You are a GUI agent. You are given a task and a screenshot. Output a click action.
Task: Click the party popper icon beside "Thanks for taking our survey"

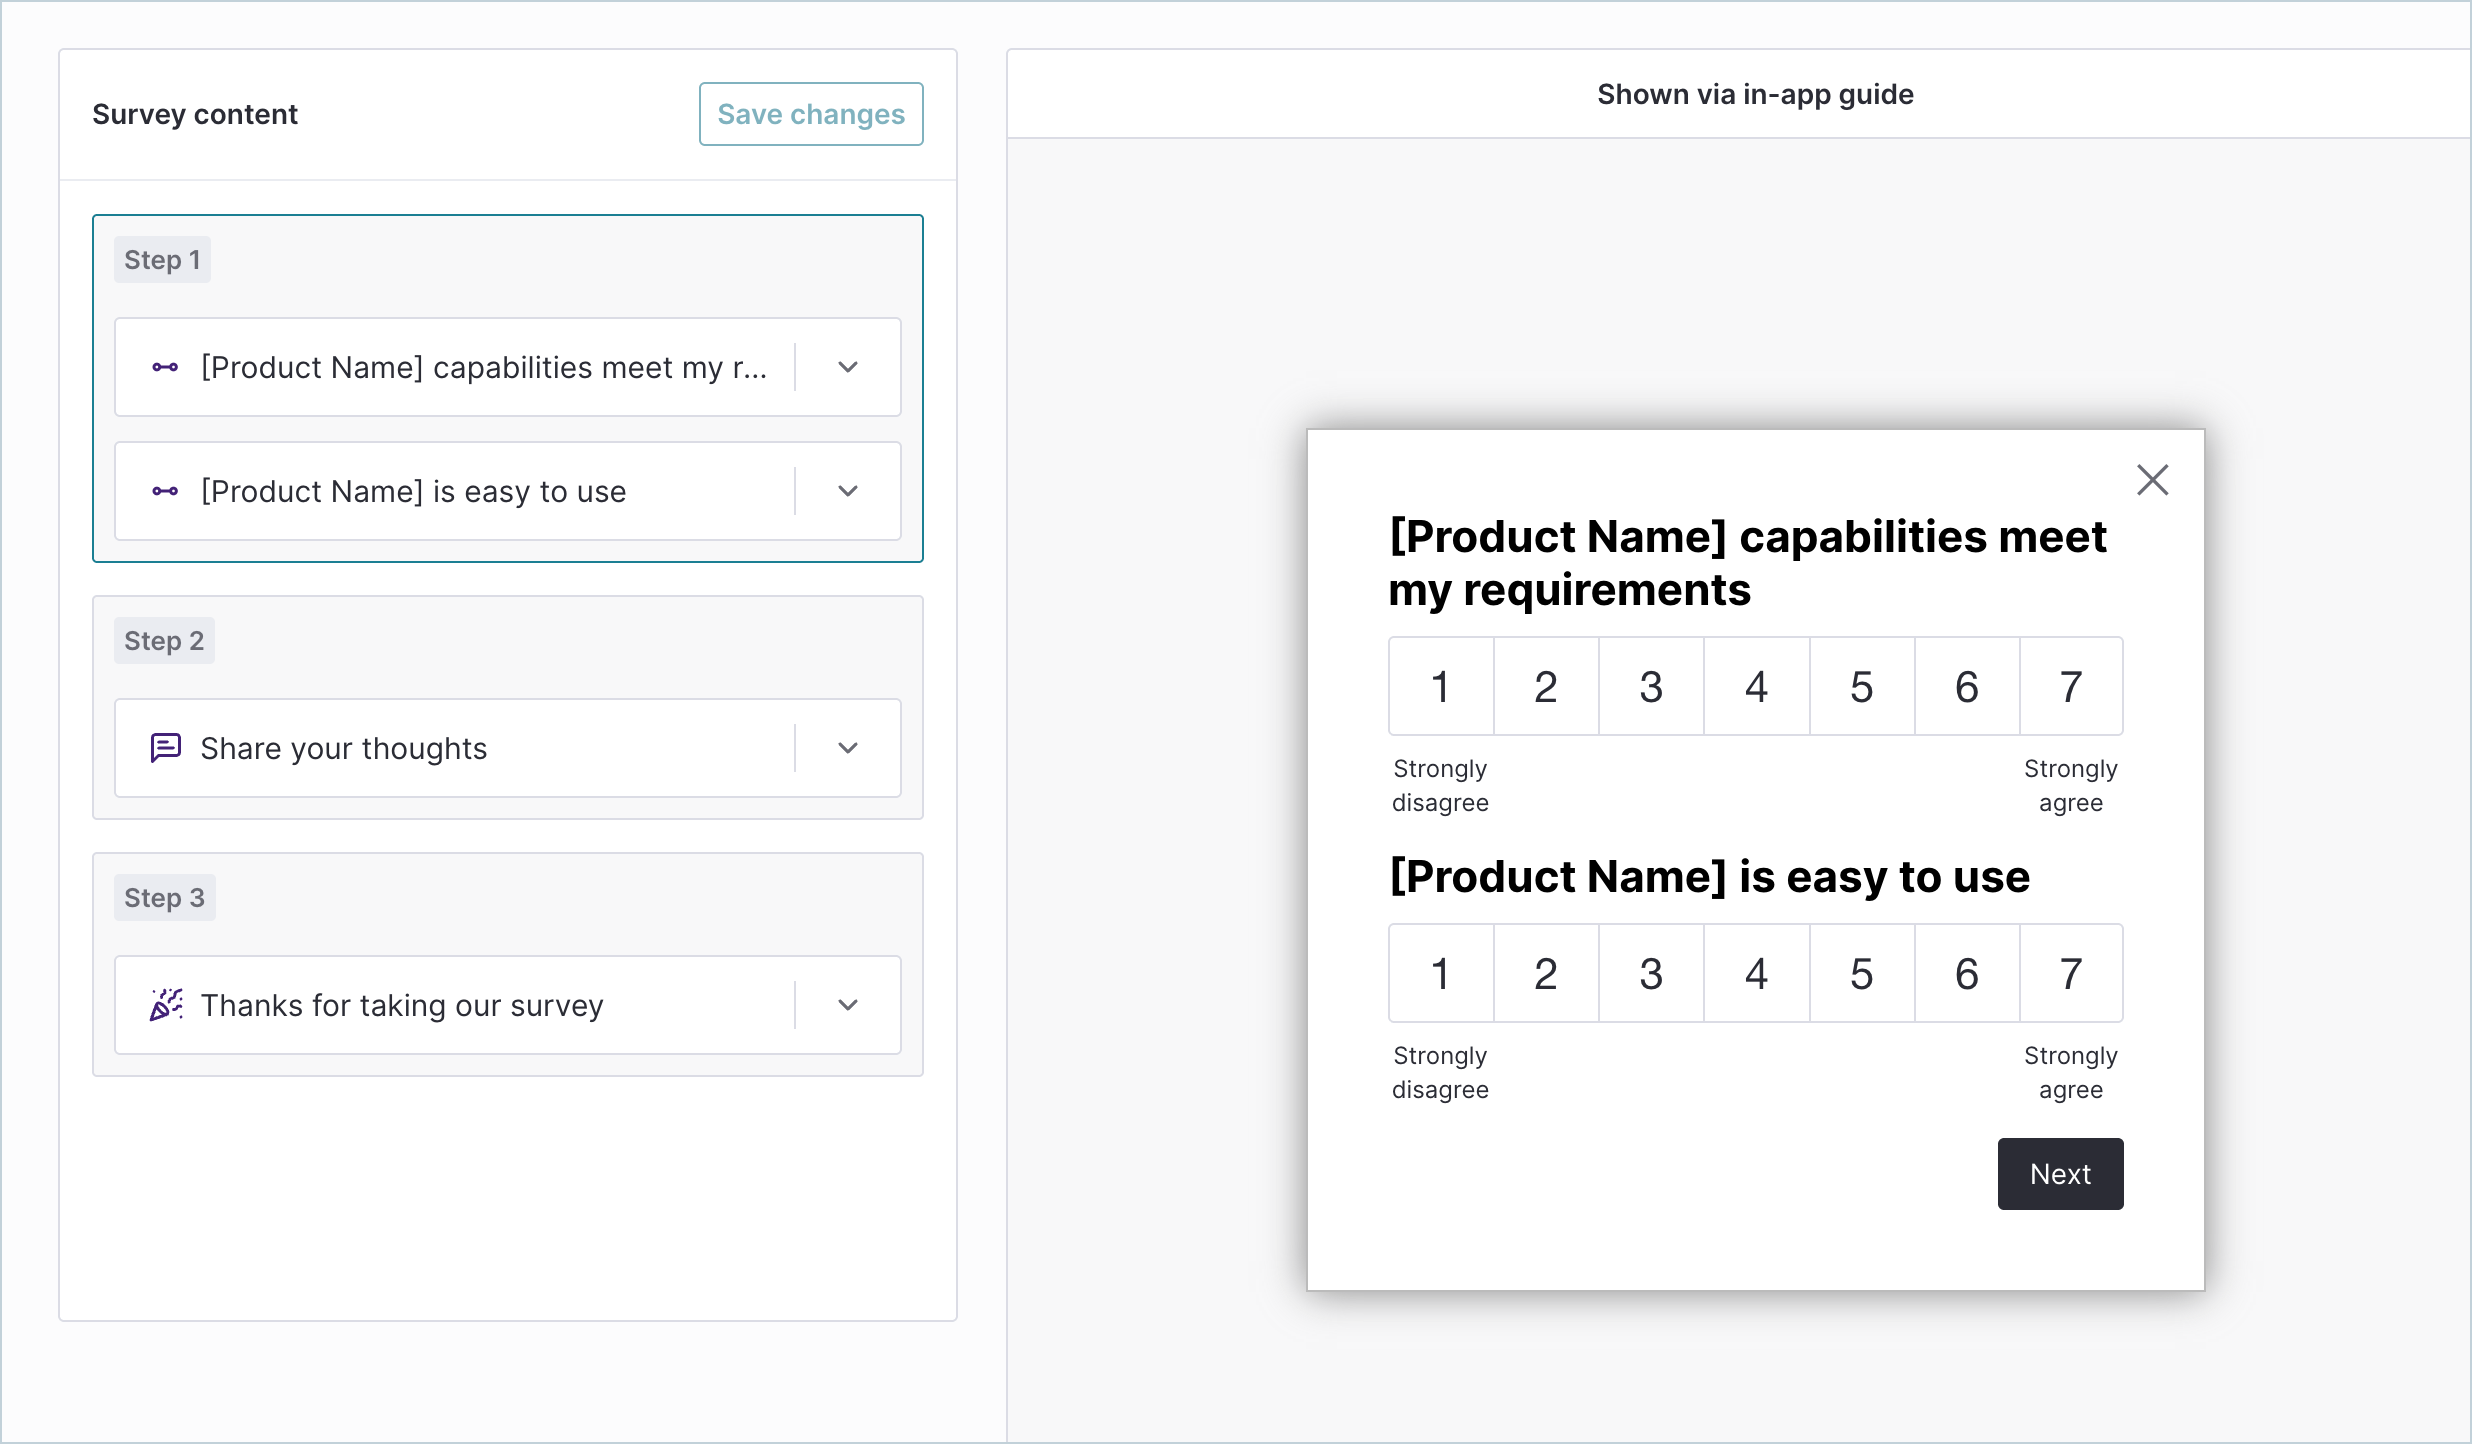pos(166,1005)
